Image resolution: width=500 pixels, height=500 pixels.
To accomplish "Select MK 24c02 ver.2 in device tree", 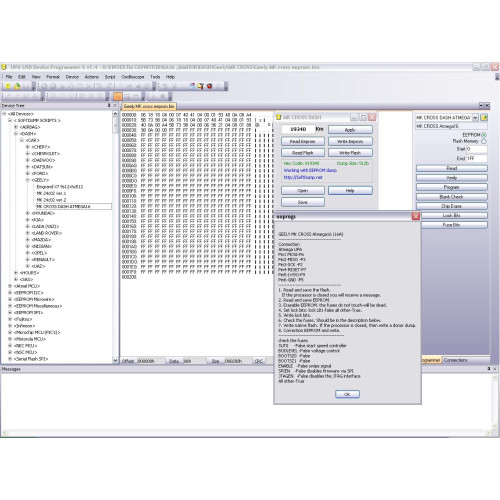I will [51, 200].
